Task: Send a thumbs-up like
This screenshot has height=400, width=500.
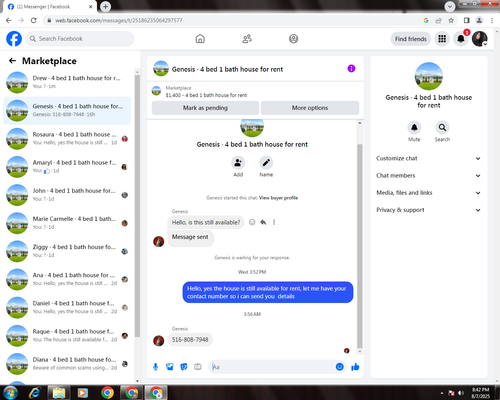Action: (x=355, y=367)
